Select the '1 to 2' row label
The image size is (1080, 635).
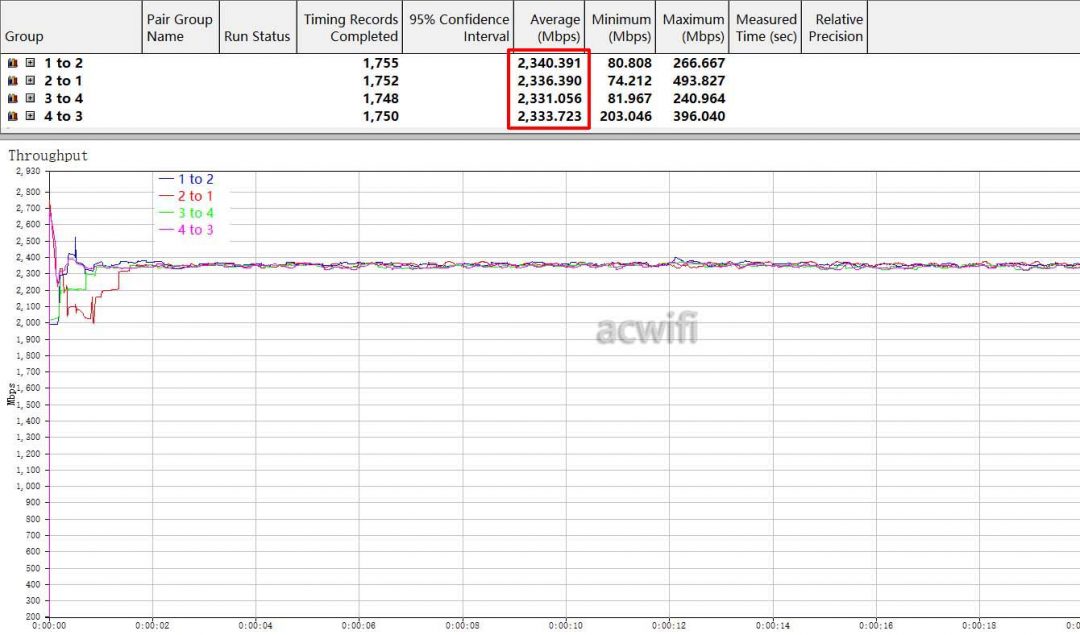tap(63, 63)
